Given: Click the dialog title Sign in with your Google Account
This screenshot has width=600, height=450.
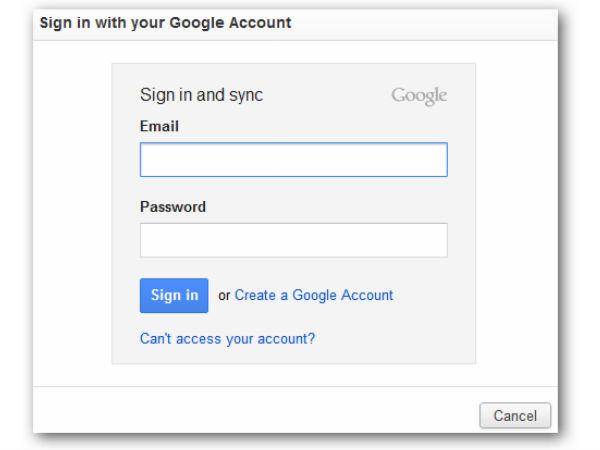Looking at the screenshot, I should coord(165,23).
